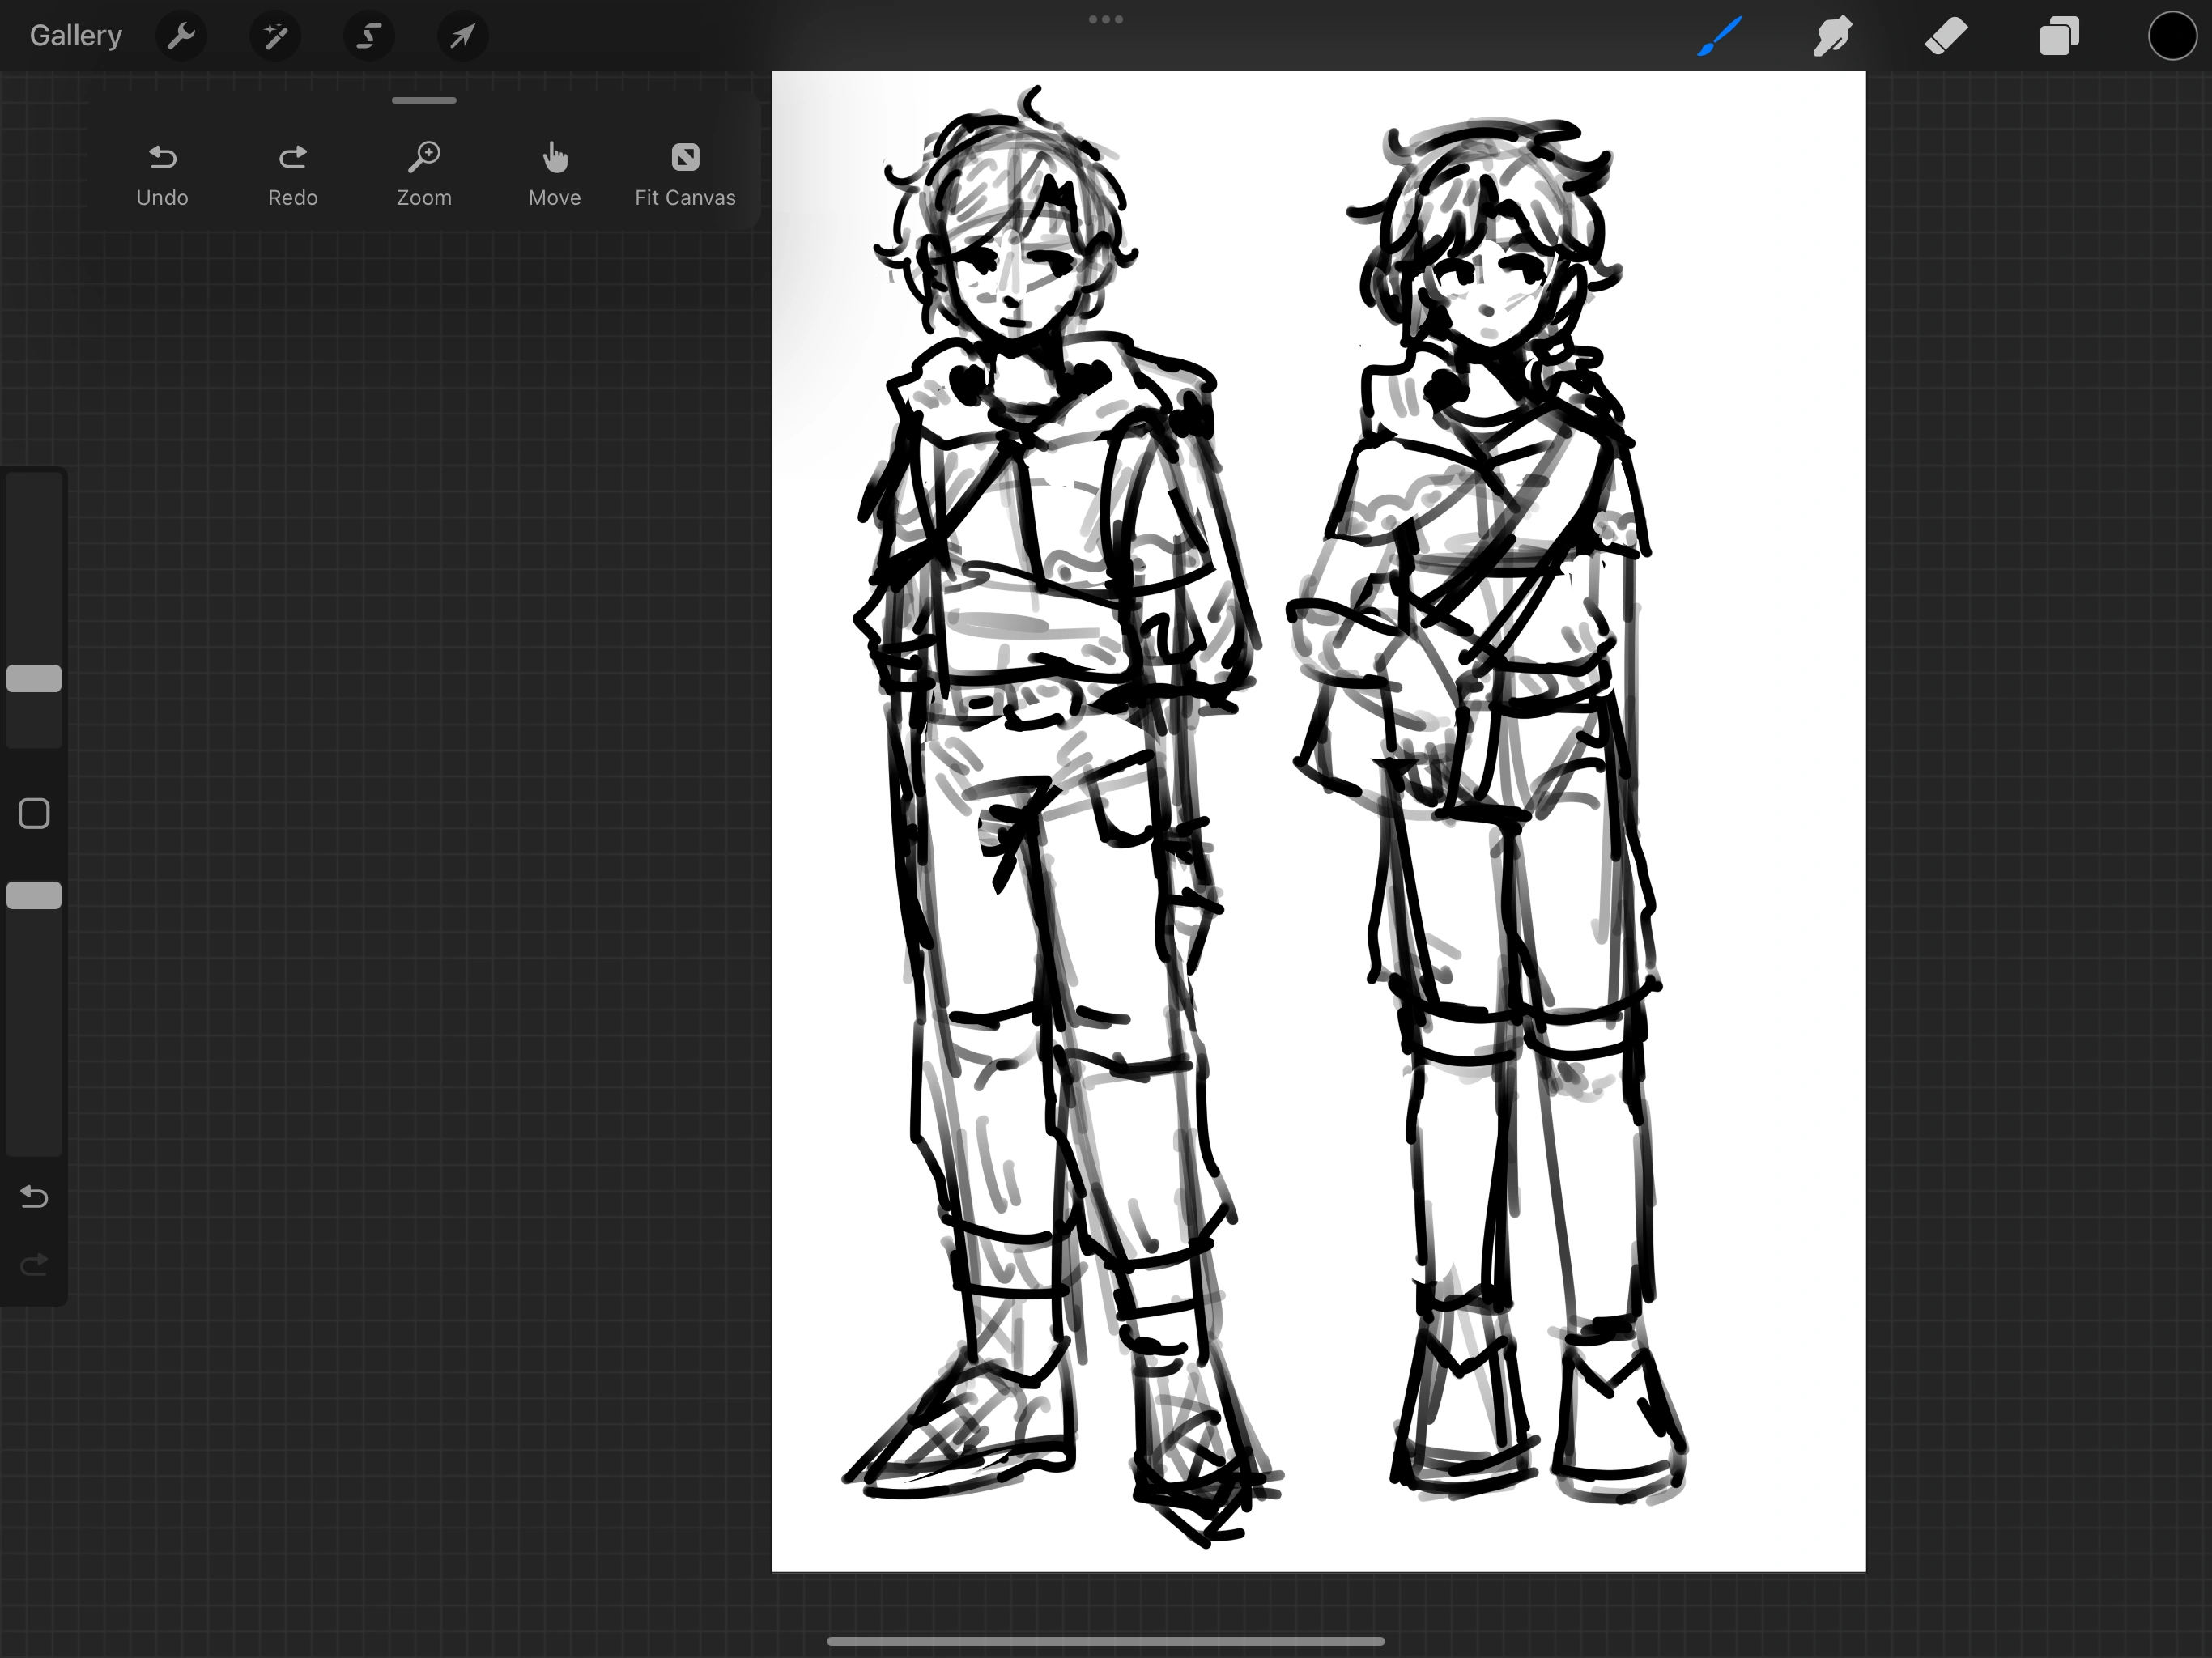Select the Eraser tool

(1945, 36)
